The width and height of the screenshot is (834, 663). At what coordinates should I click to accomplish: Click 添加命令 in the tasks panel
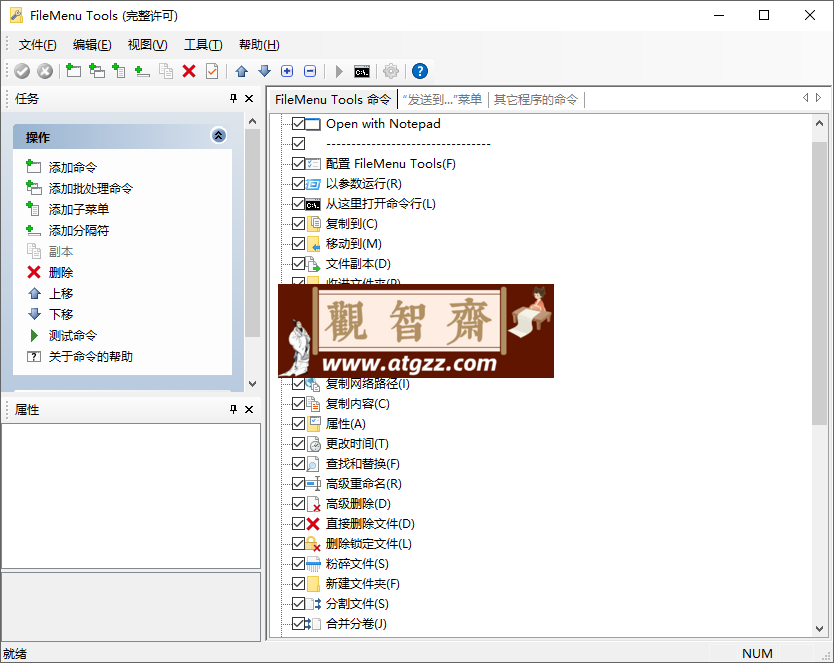(x=73, y=167)
